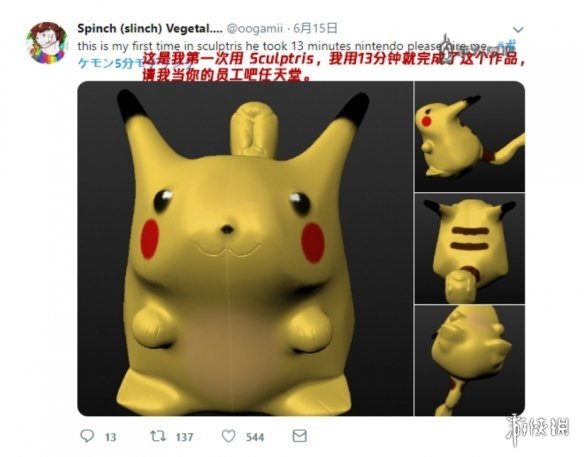Click the reply count 13

pyautogui.click(x=111, y=437)
